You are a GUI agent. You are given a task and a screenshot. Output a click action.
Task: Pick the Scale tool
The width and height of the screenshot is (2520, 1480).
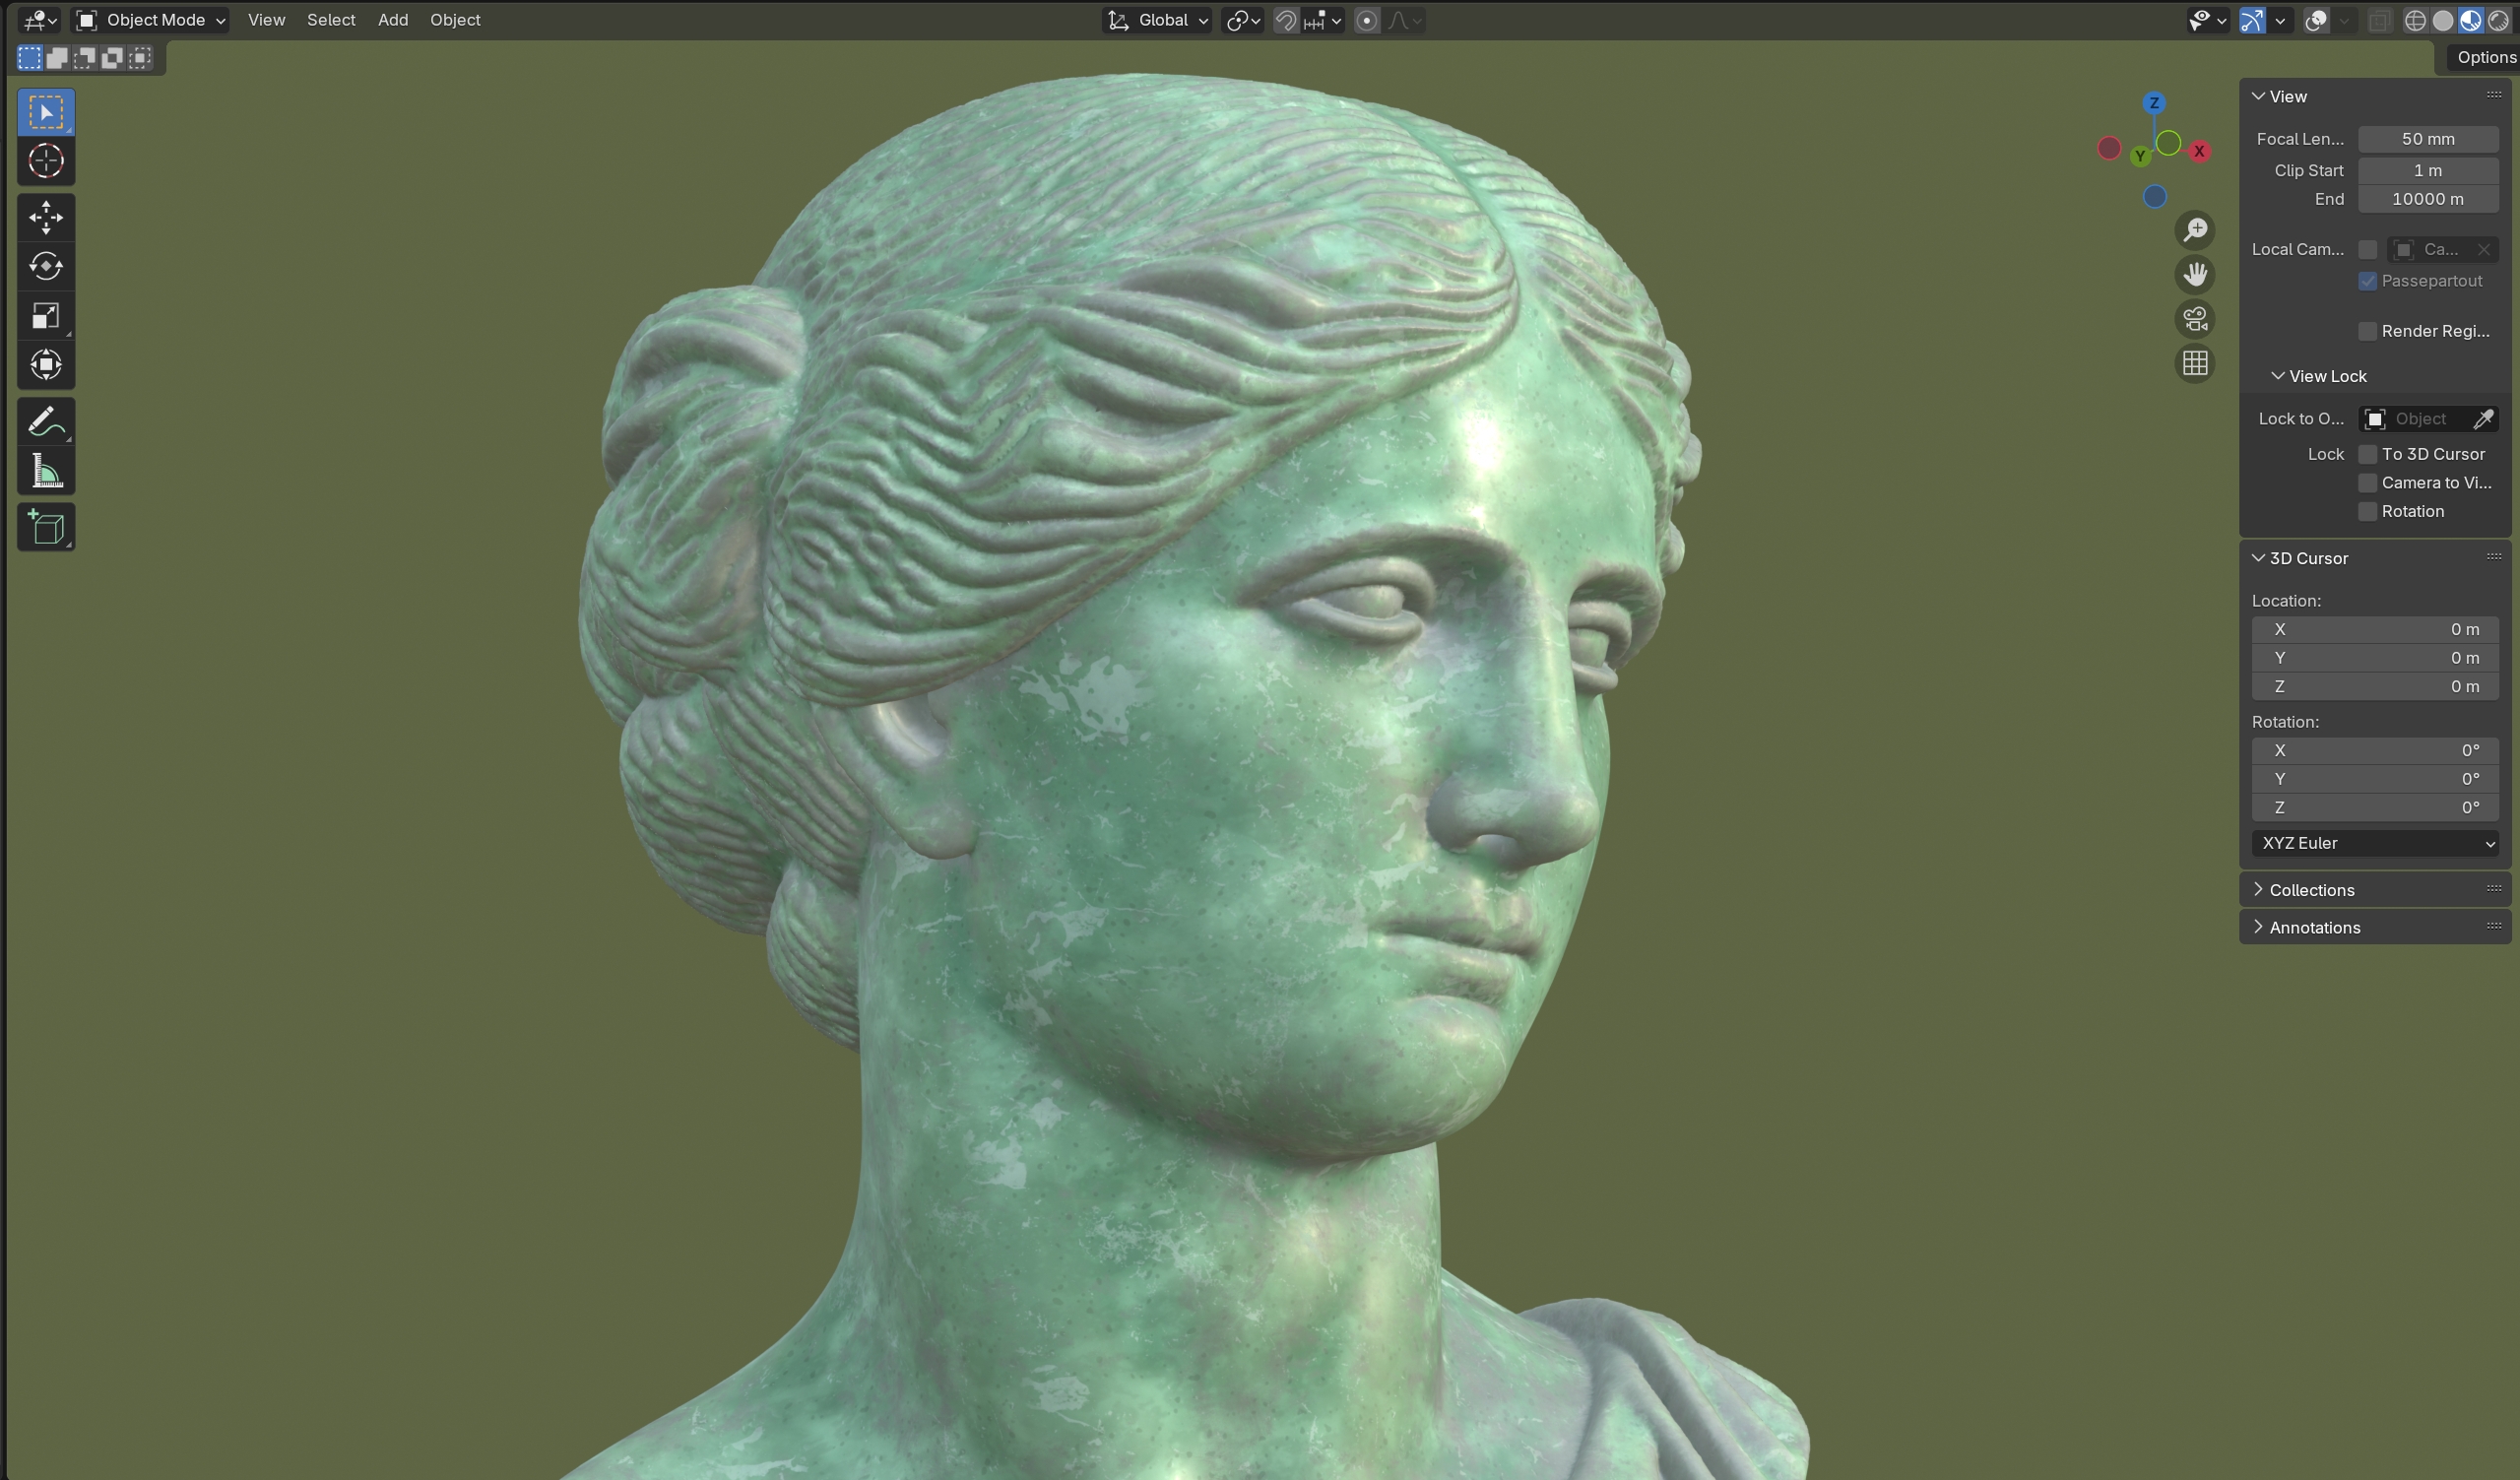(x=46, y=316)
